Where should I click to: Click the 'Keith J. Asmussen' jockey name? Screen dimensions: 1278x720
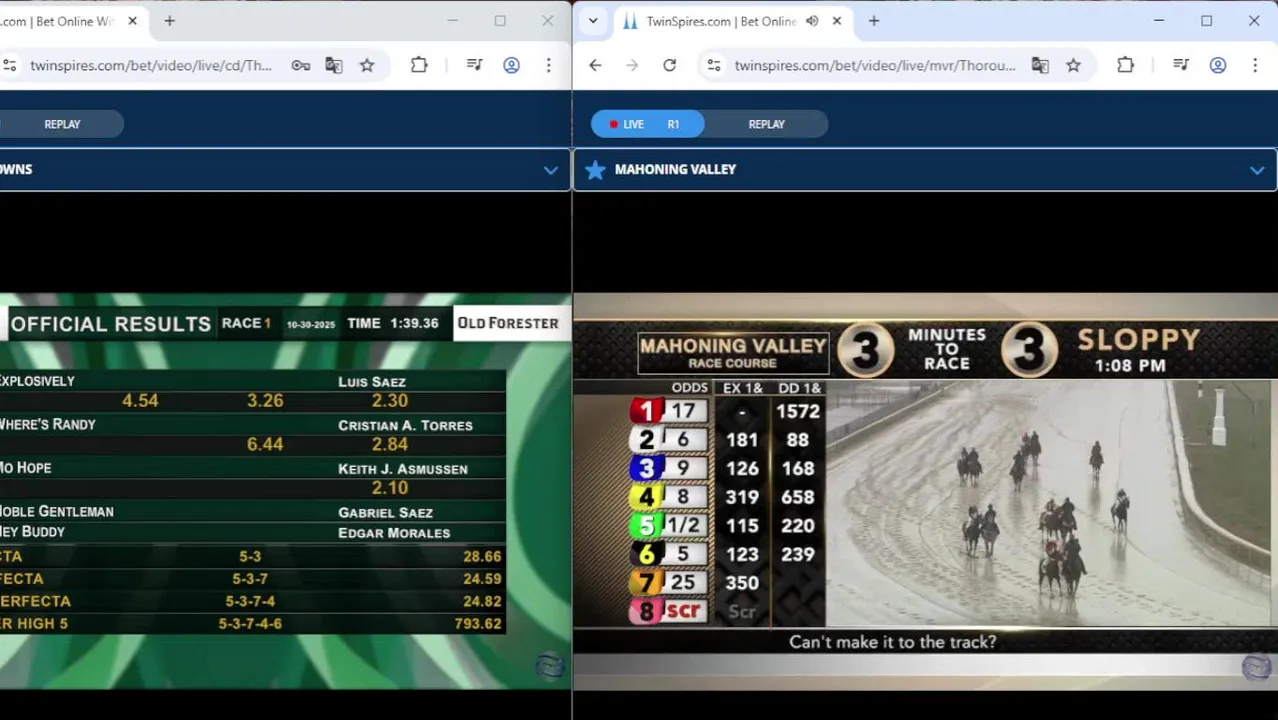point(403,469)
